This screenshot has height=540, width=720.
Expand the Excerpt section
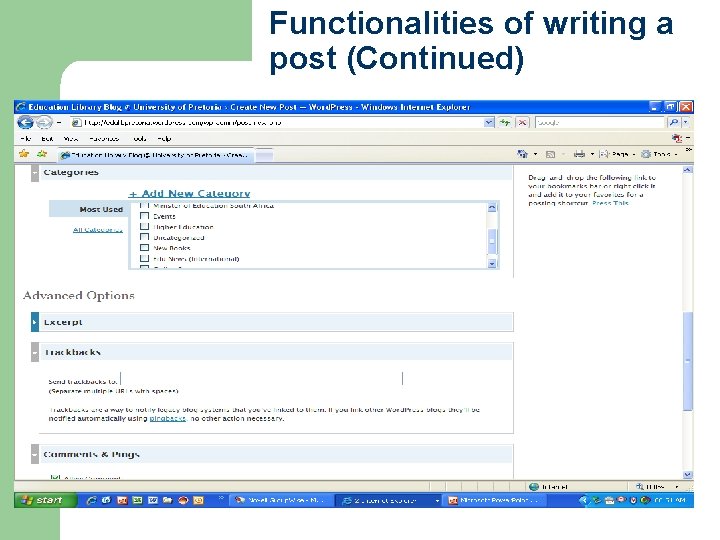point(35,322)
